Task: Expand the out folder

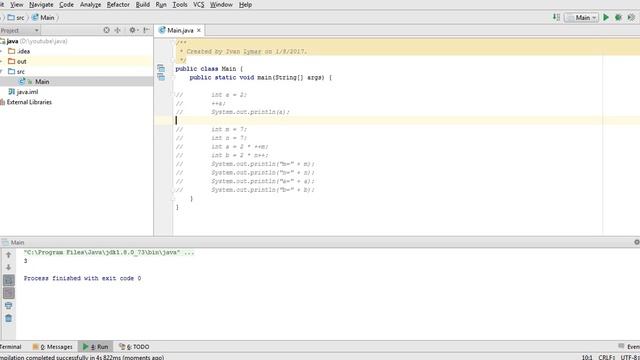Action: 2,62
